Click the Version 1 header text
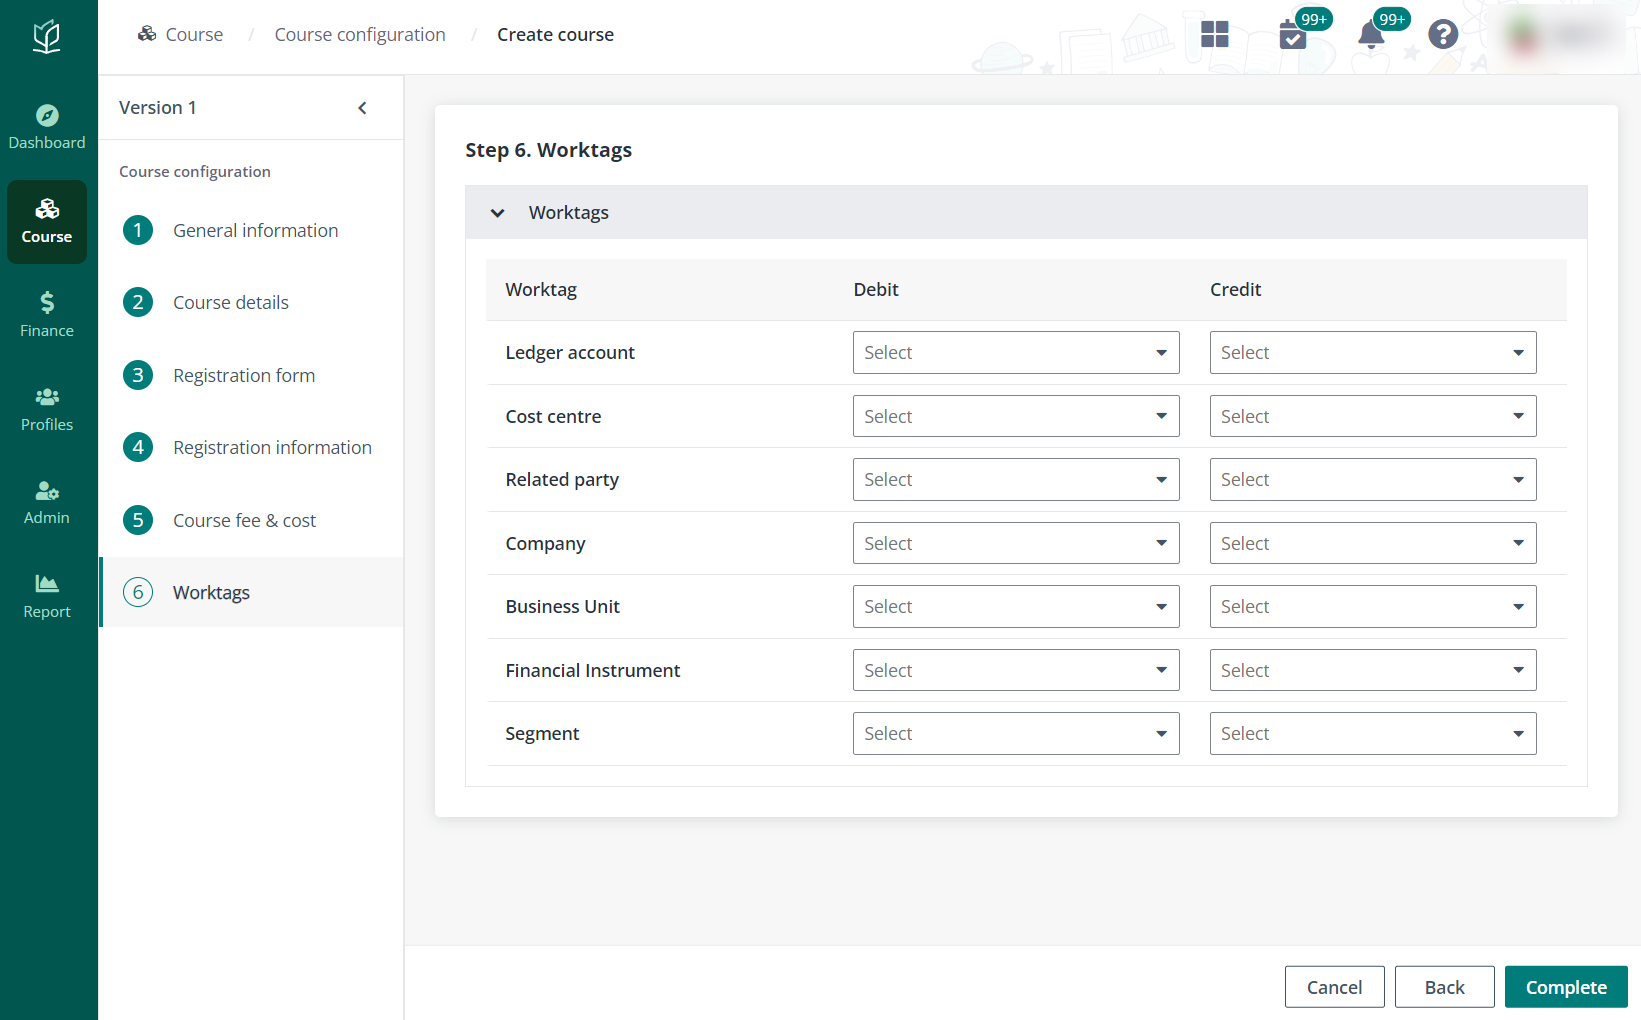Viewport: 1641px width, 1020px height. (x=158, y=108)
